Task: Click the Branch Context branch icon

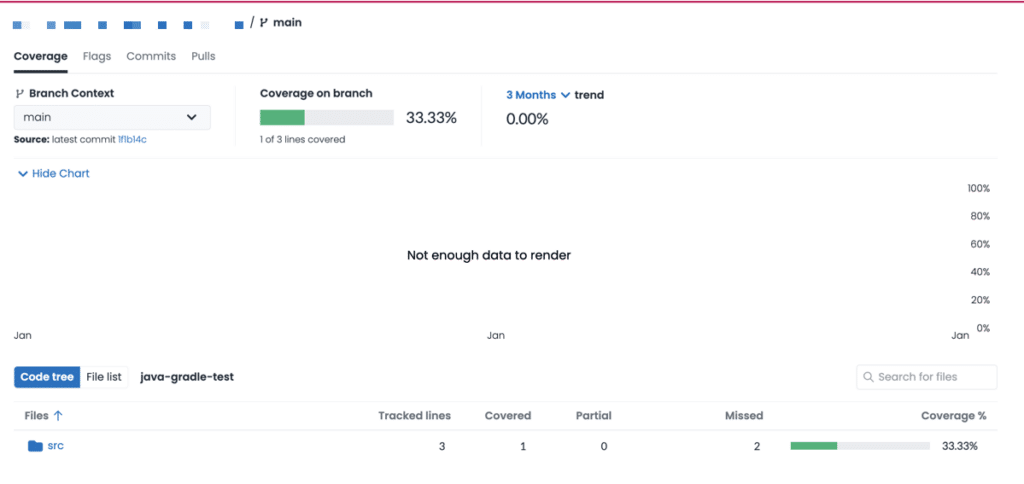Action: (x=19, y=93)
